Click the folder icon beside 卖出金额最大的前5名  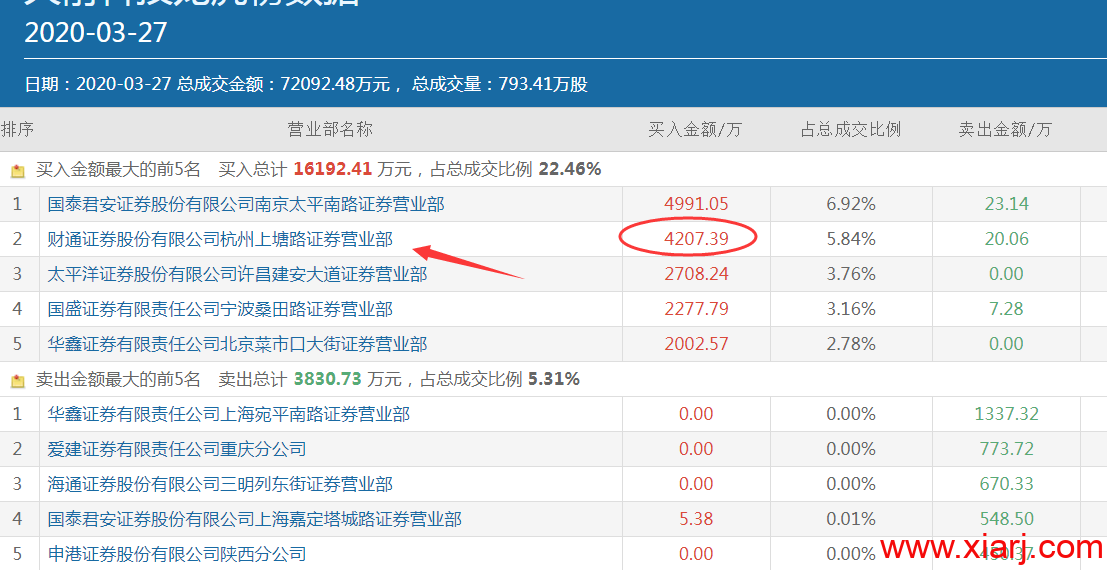[x=18, y=381]
